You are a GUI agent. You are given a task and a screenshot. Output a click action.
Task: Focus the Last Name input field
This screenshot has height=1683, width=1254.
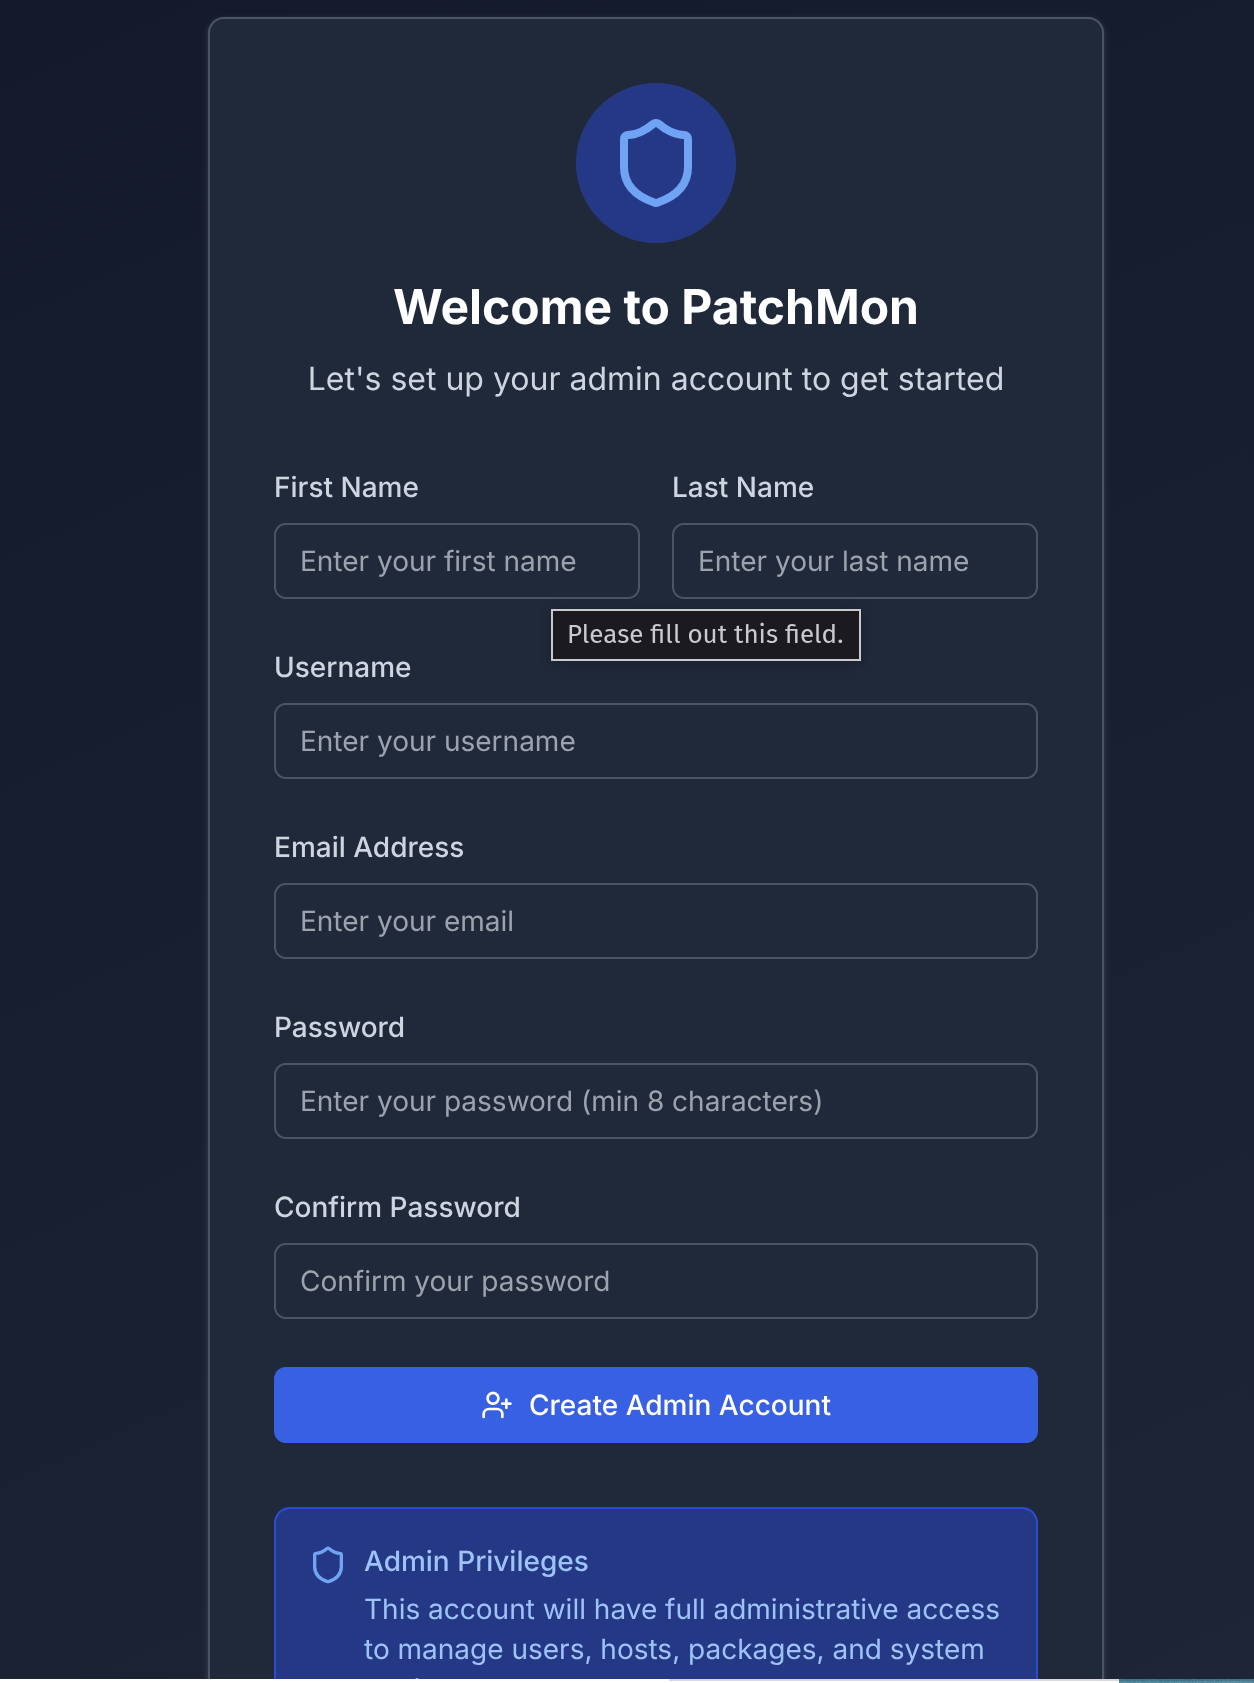[854, 561]
